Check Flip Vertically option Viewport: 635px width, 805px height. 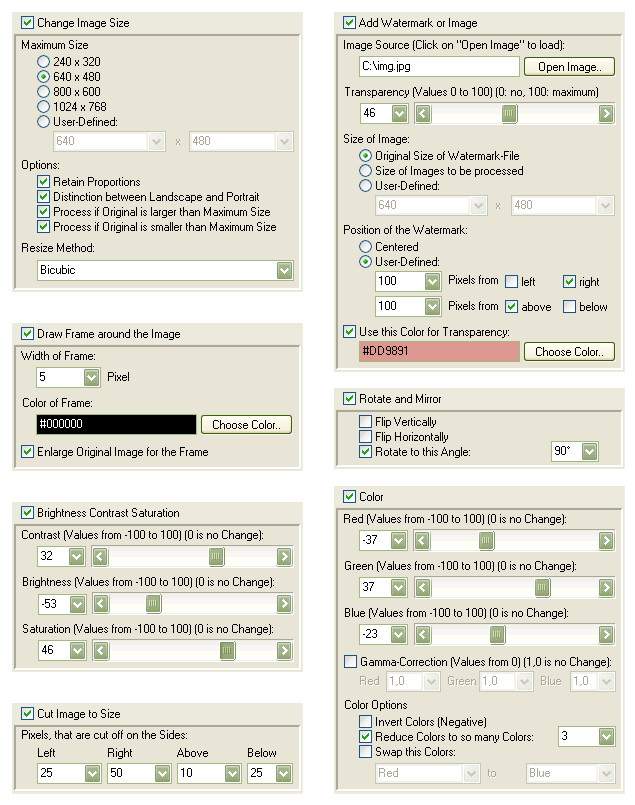coord(365,421)
